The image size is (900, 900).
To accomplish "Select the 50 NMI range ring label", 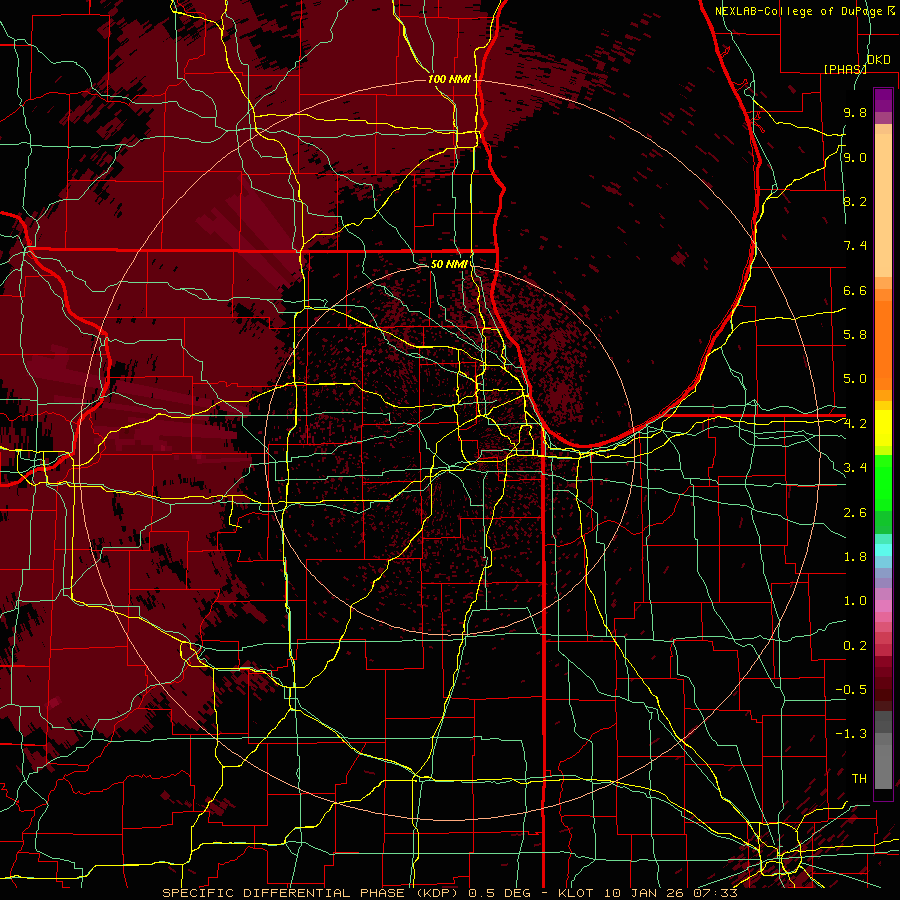I will tap(449, 264).
